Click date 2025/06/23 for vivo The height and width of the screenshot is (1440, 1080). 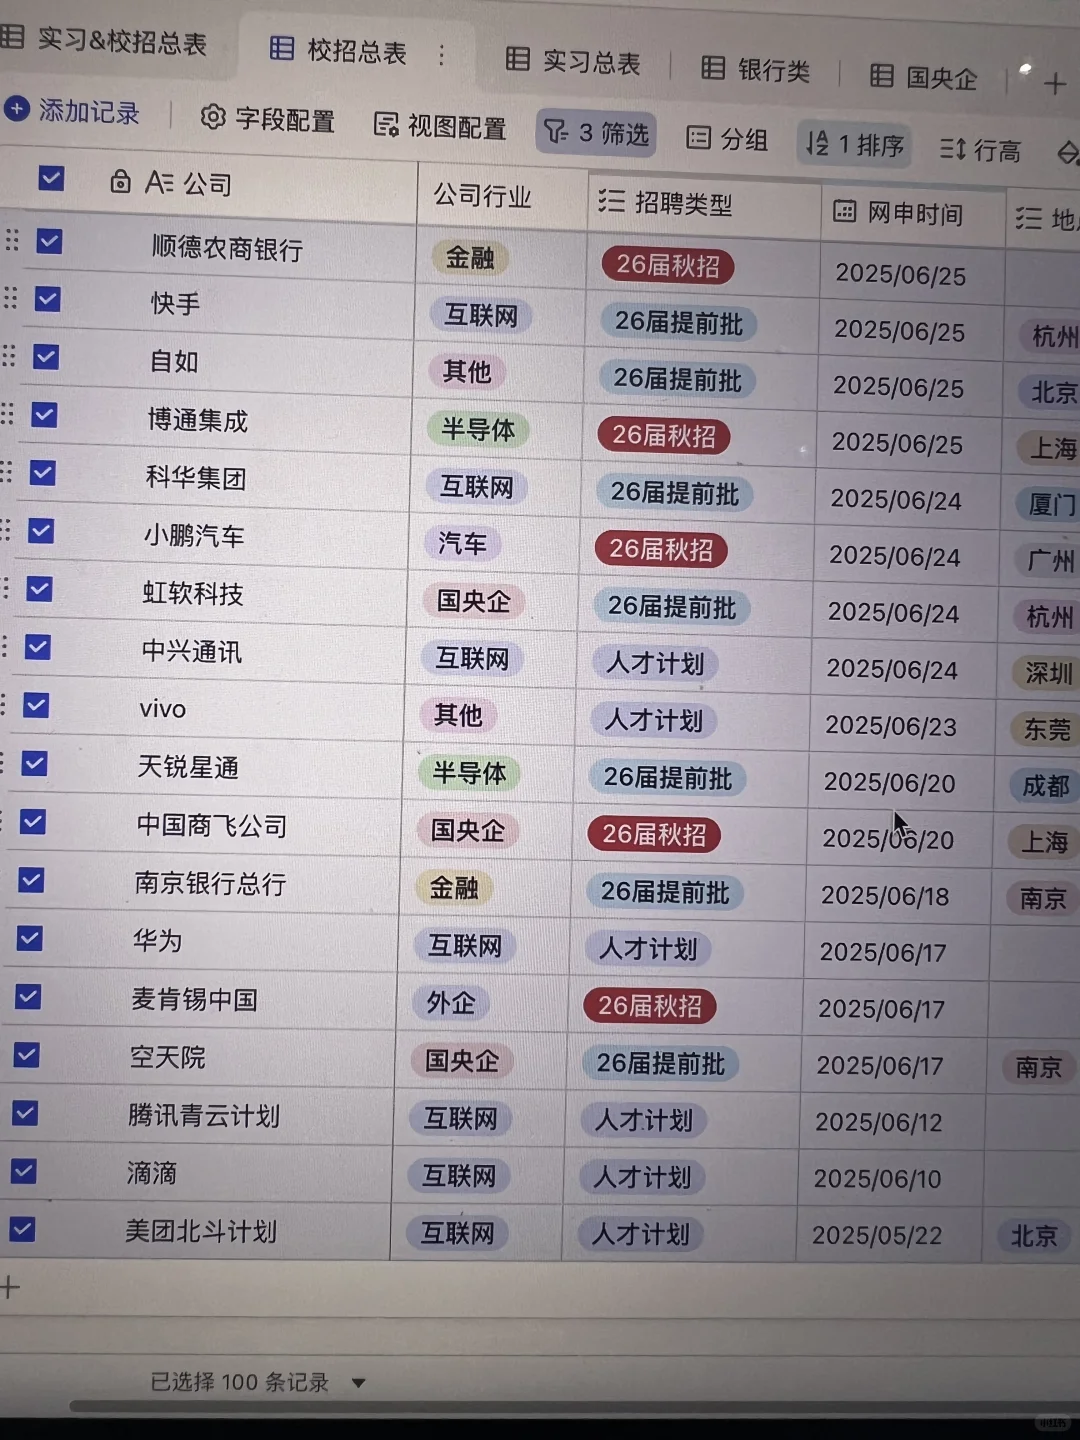(x=891, y=726)
